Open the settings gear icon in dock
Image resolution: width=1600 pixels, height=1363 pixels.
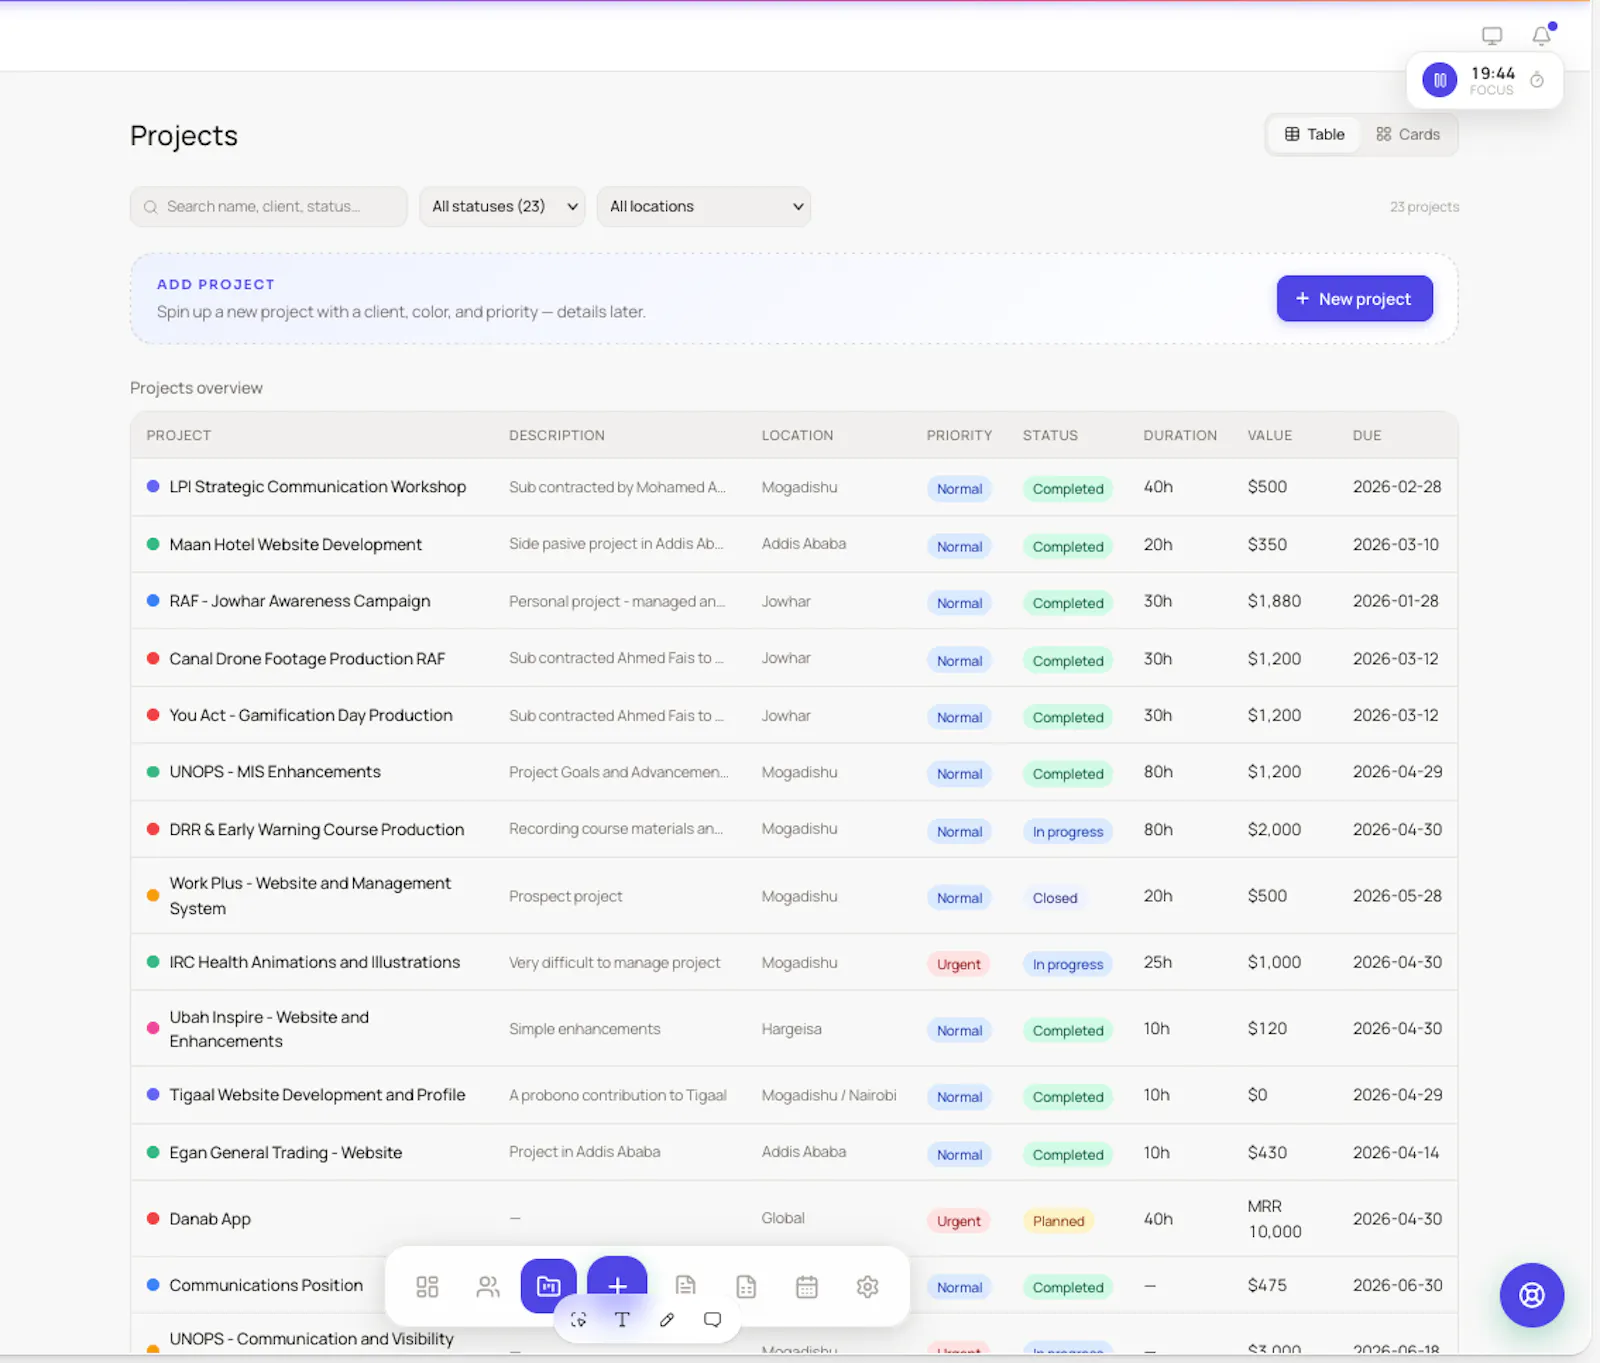pos(868,1286)
